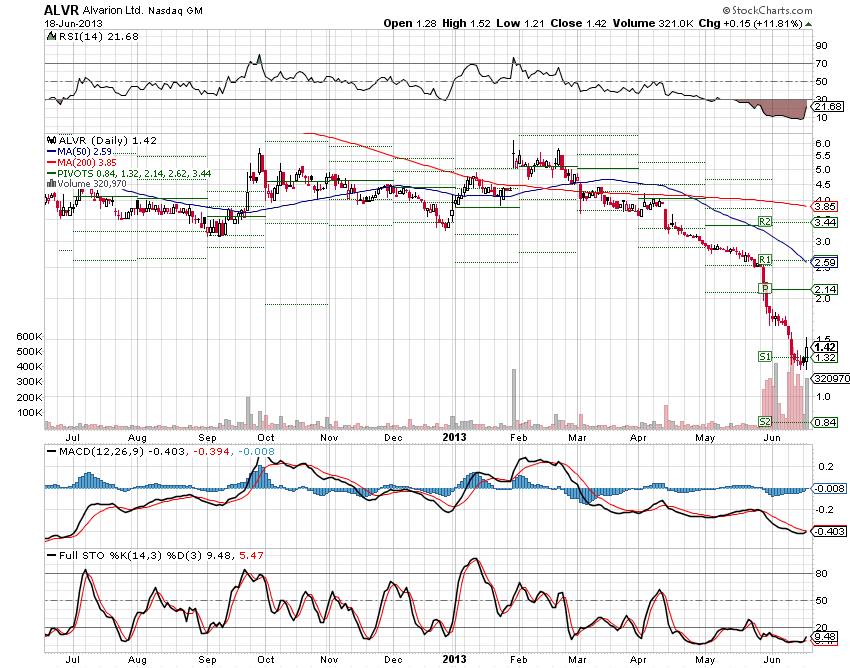Click the 3.85 MA(200) price tag
The image size is (850, 668).
click(825, 207)
